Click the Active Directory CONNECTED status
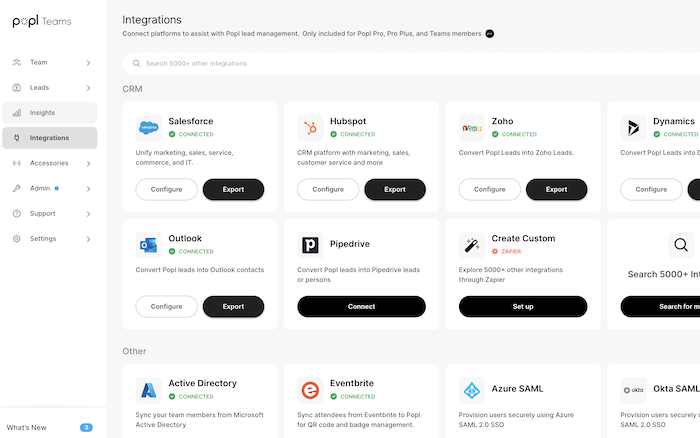This screenshot has height=438, width=700. pyautogui.click(x=191, y=396)
